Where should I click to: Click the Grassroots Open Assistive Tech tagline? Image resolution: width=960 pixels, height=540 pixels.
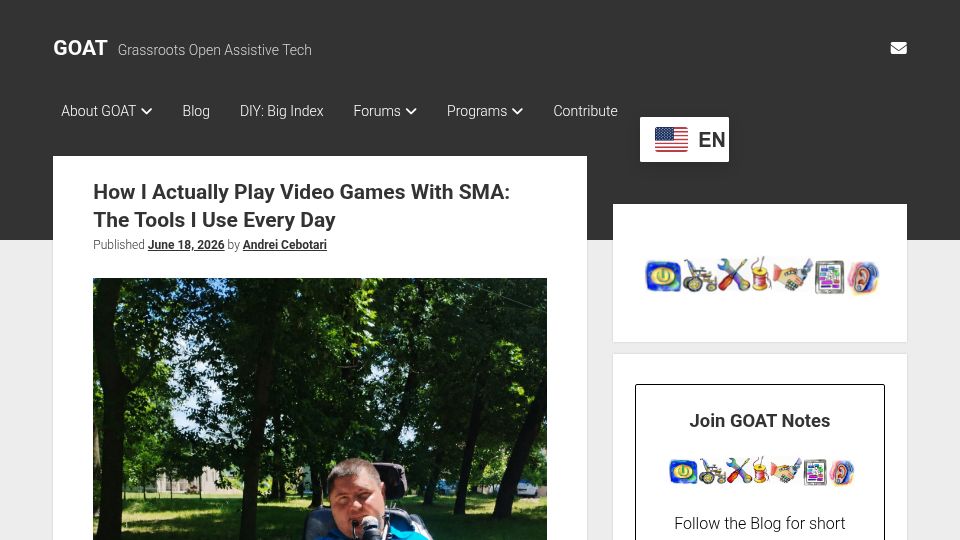coord(214,50)
